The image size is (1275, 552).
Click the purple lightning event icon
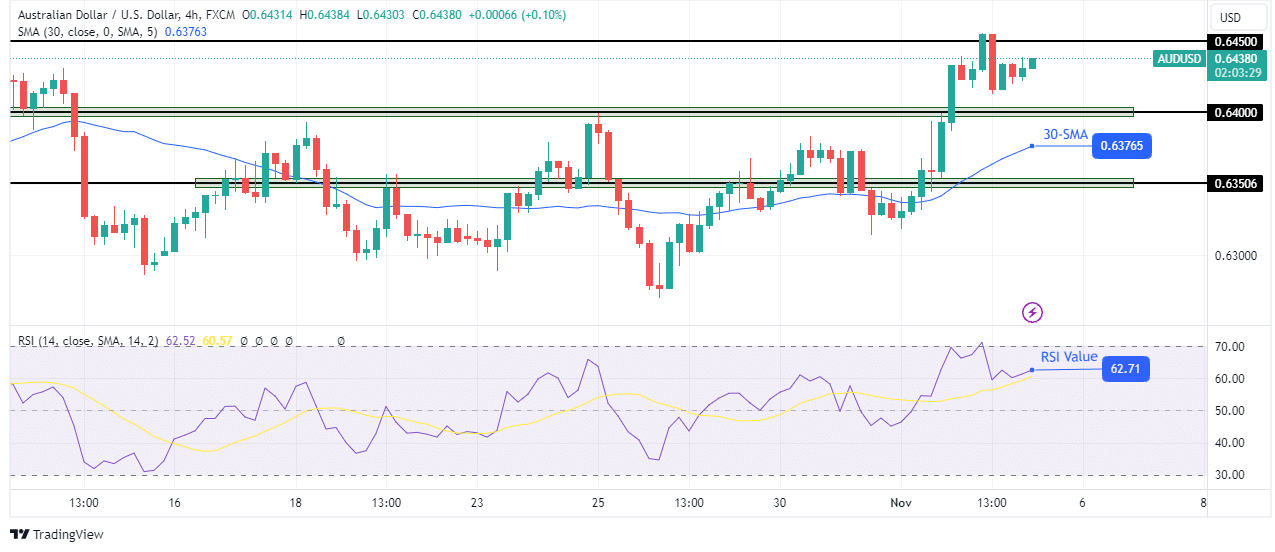click(x=1032, y=313)
